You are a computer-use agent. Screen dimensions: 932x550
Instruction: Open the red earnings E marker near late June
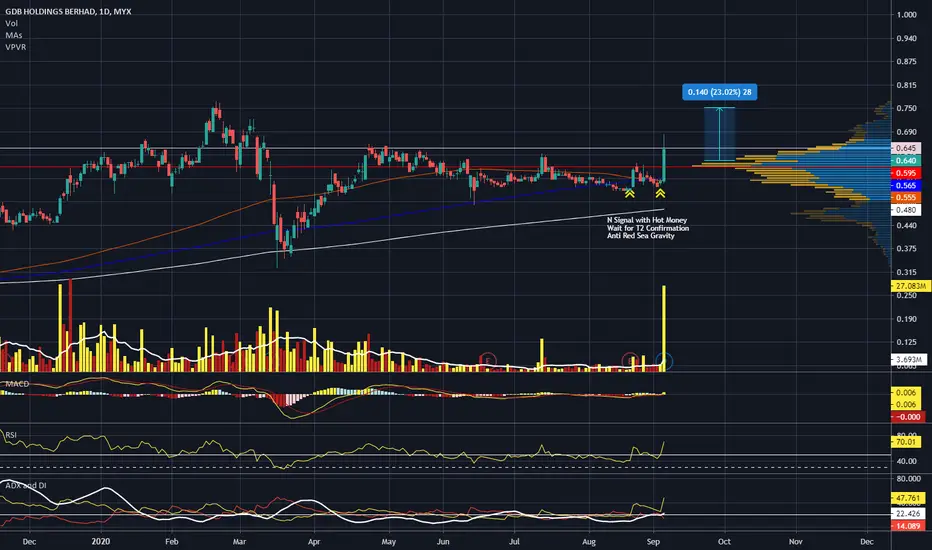pos(487,360)
